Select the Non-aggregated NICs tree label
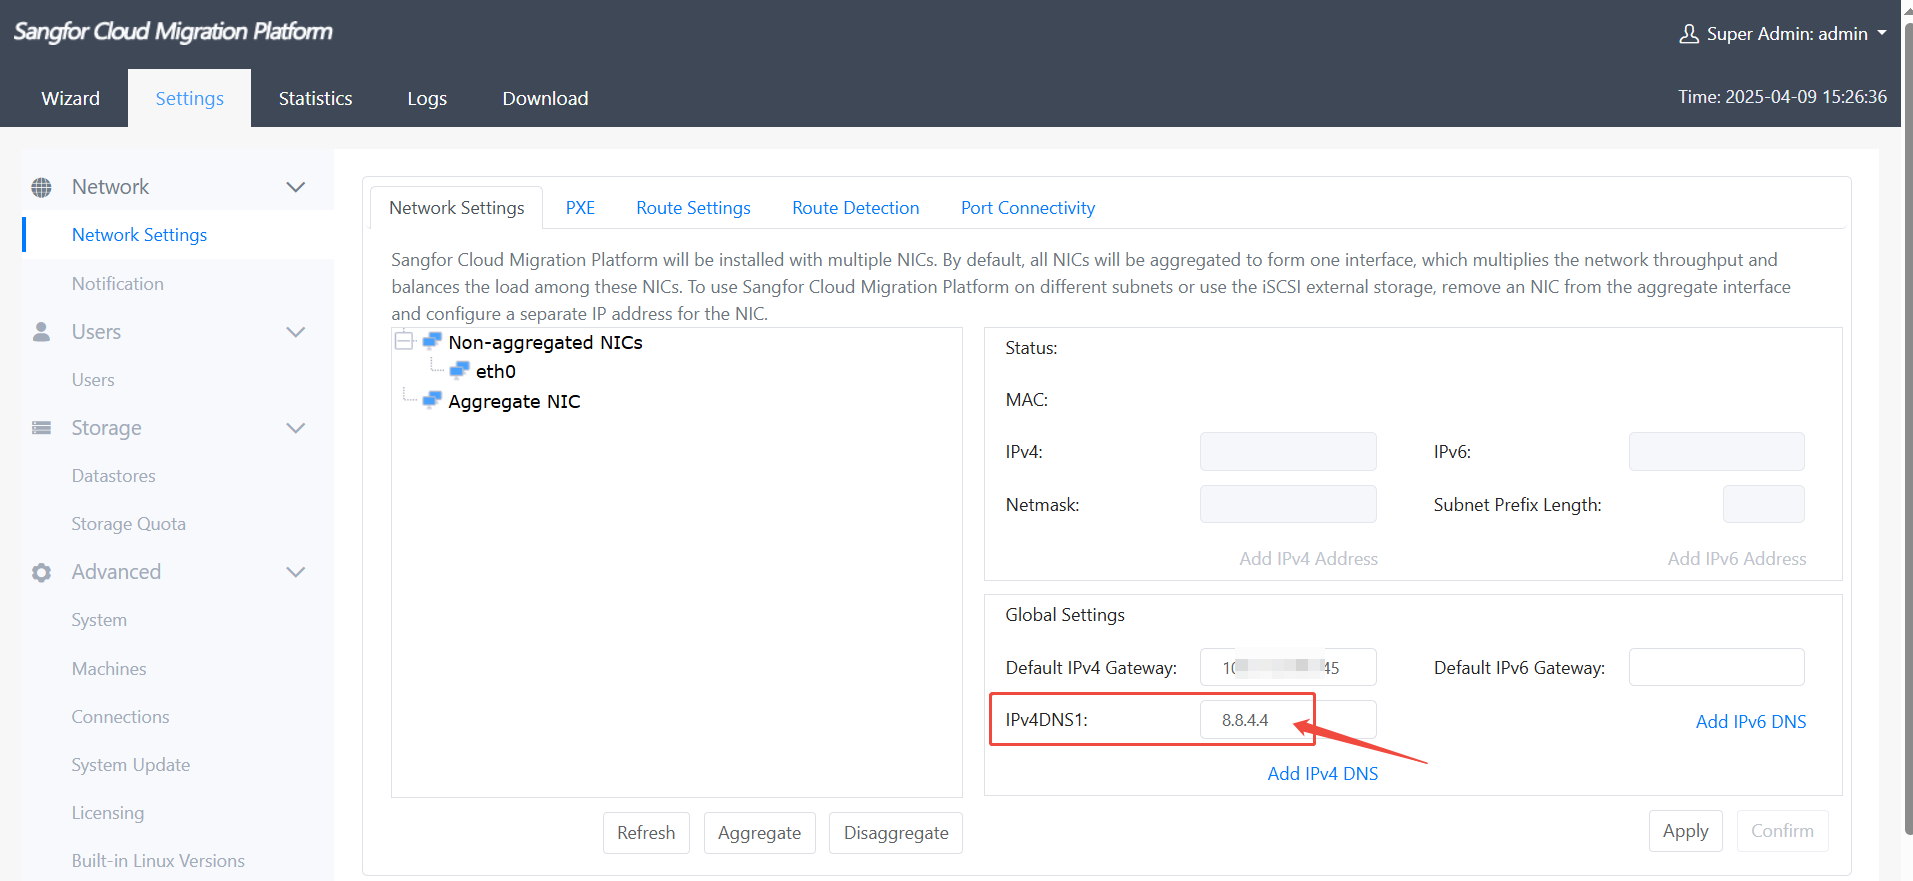The height and width of the screenshot is (881, 1913). 545,342
